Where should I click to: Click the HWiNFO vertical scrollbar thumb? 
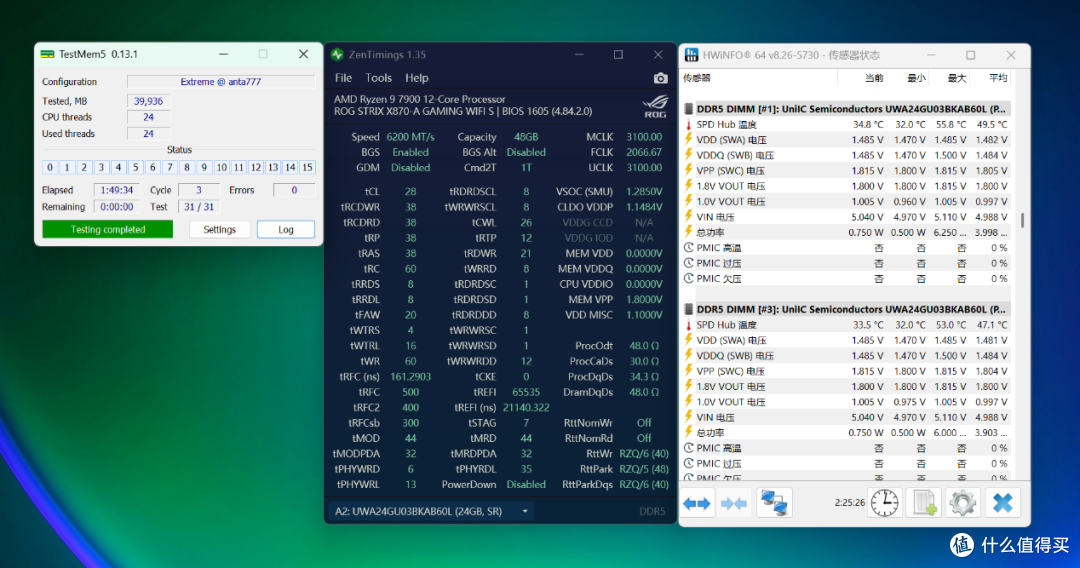pyautogui.click(x=1023, y=220)
